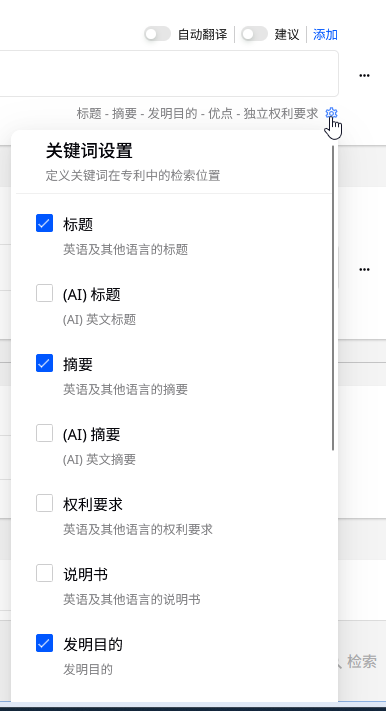
Task: Select the 说明书 option label
Action: pos(85,575)
